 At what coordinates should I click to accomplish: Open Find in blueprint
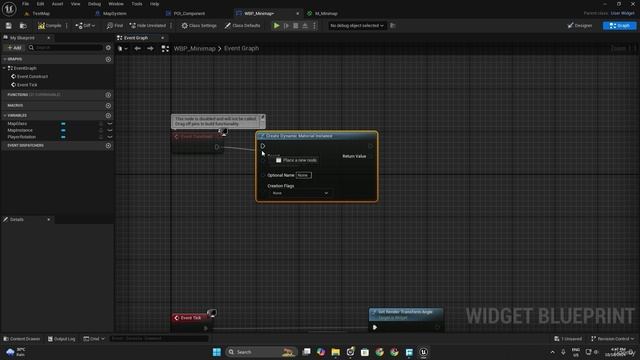(x=115, y=26)
